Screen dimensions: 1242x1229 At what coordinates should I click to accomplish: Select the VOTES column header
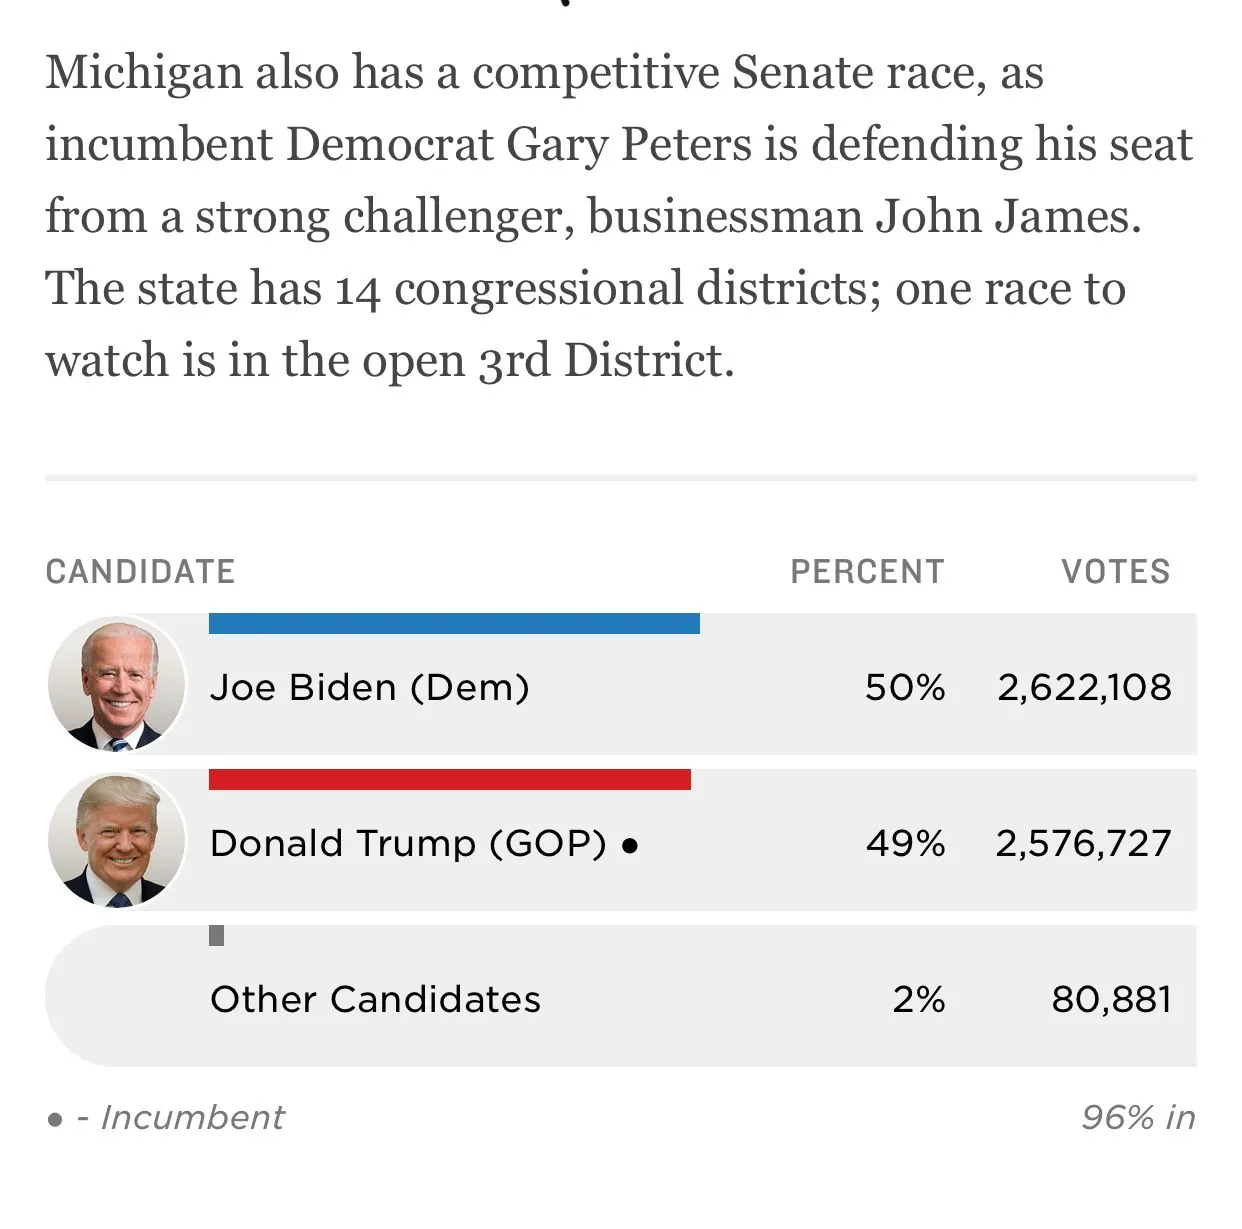coord(1115,571)
